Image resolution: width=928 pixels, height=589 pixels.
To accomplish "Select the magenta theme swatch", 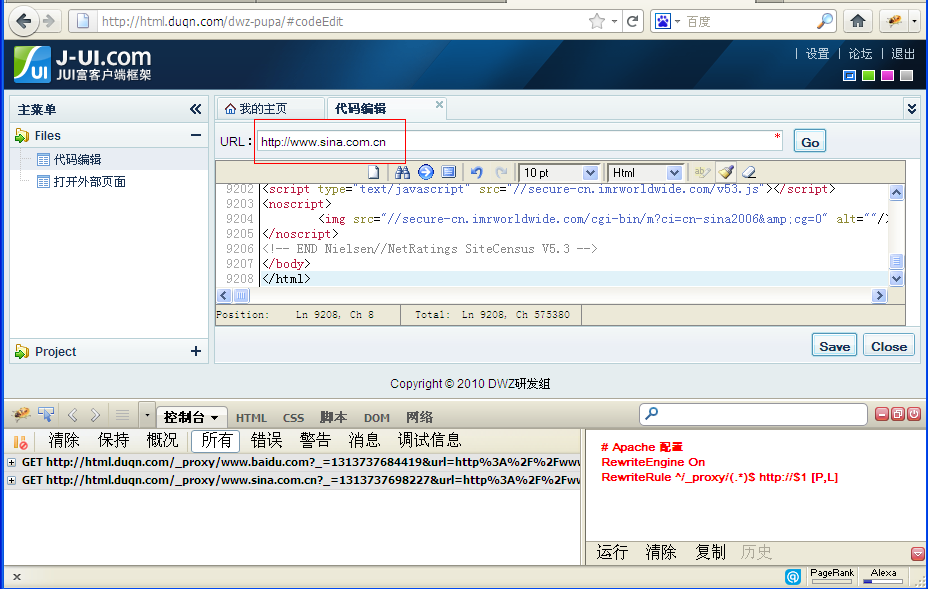I will 887,76.
